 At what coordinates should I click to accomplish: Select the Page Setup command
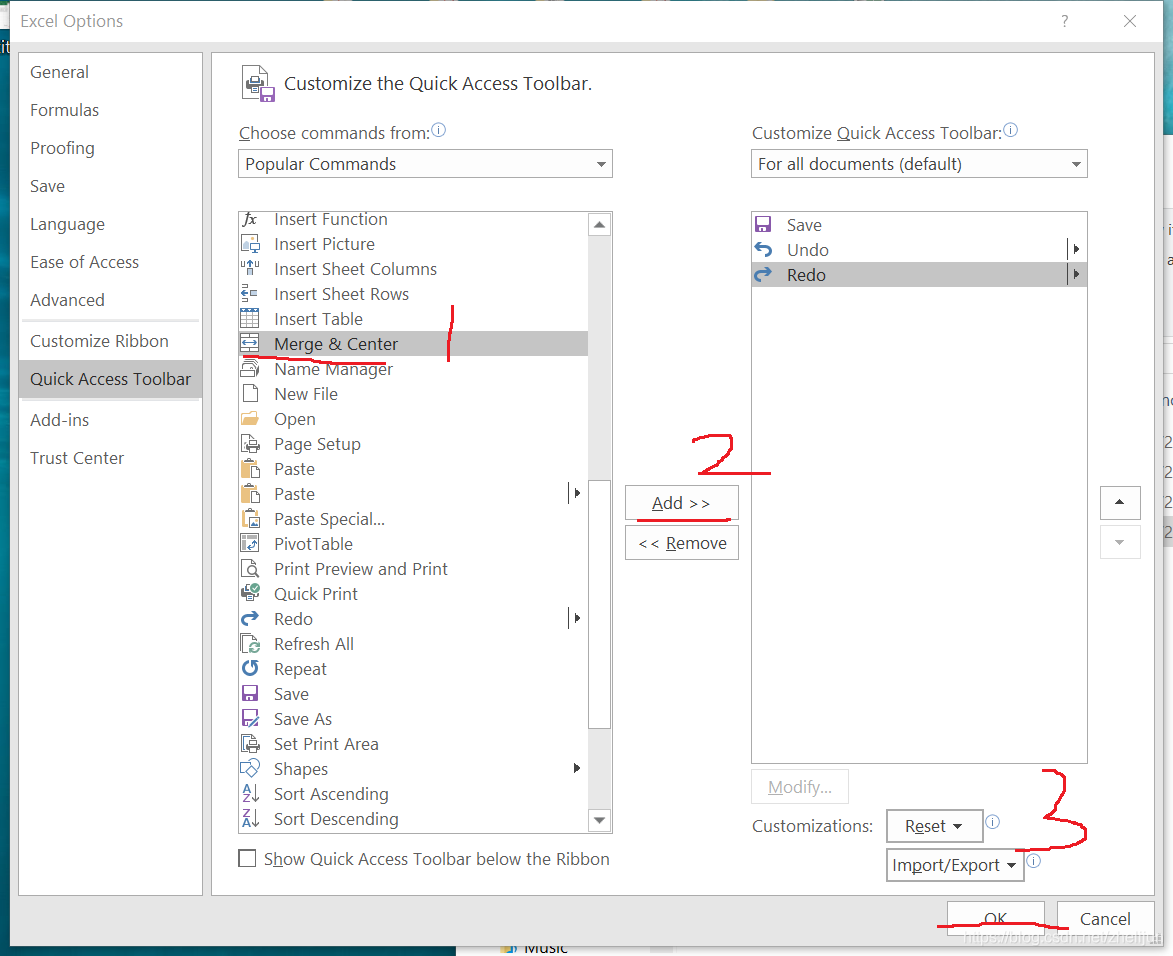coord(413,444)
